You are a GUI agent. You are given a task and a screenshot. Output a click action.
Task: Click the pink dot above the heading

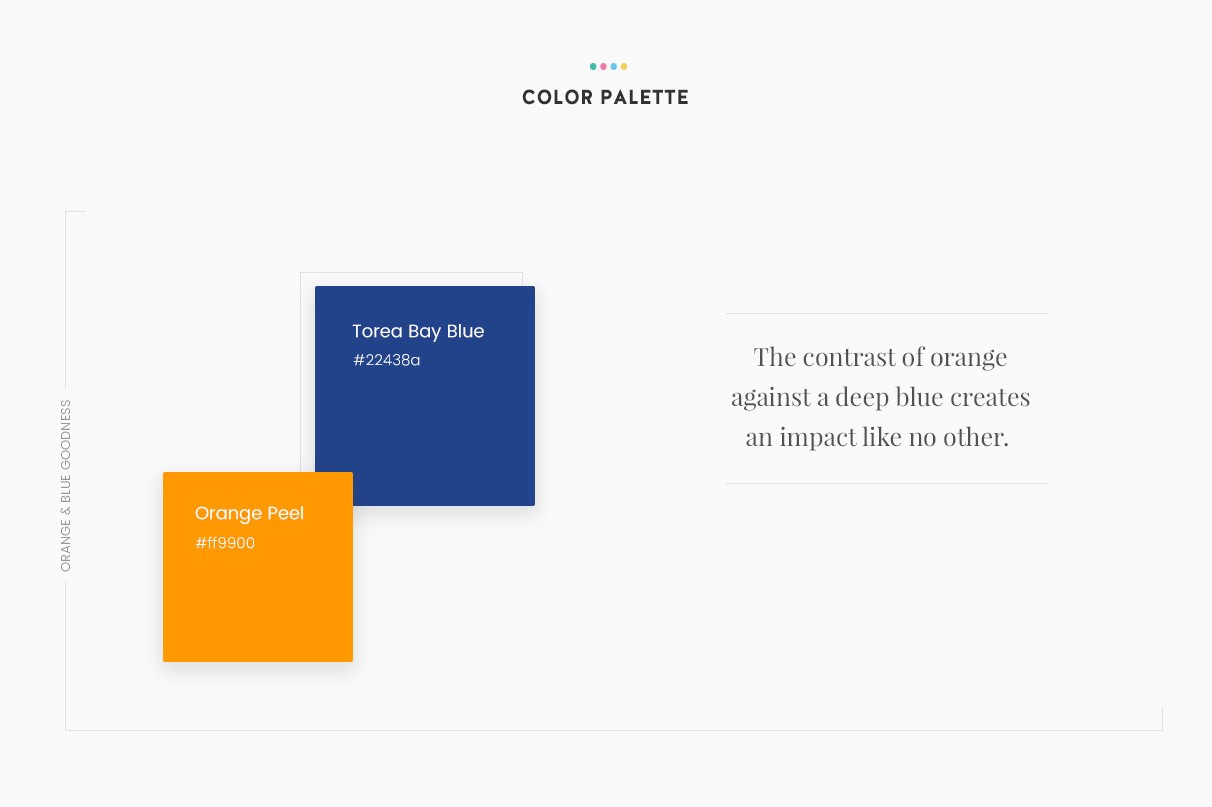click(603, 67)
